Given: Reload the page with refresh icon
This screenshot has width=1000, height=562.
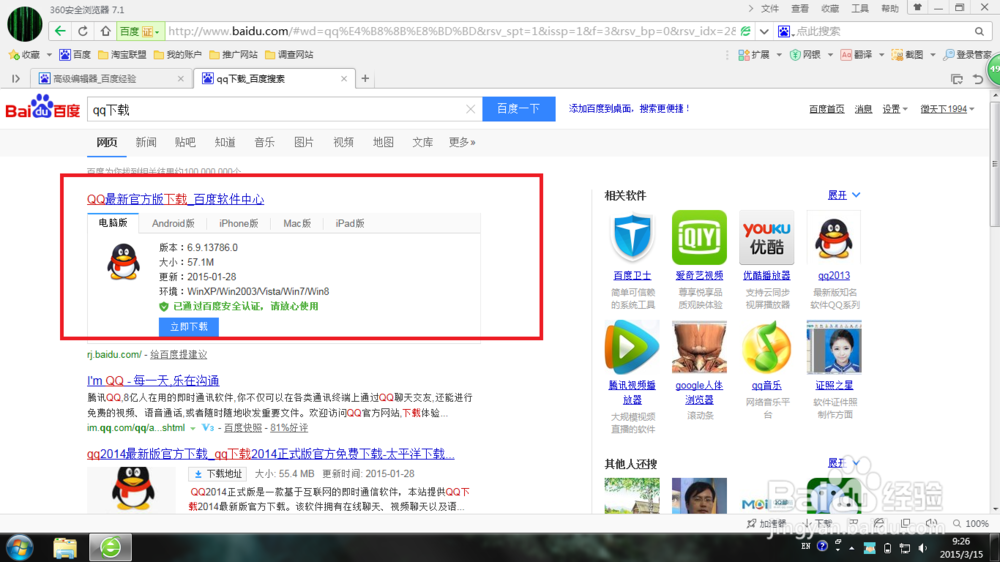Looking at the screenshot, I should pyautogui.click(x=83, y=31).
